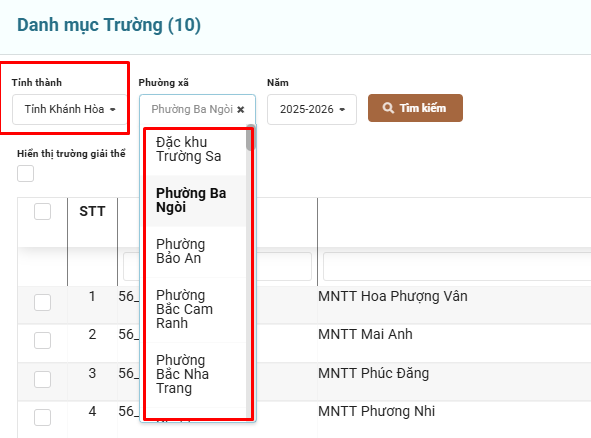Mark the checkbox for row 4
Screen dimensions: 591x438
pyautogui.click(x=42, y=417)
